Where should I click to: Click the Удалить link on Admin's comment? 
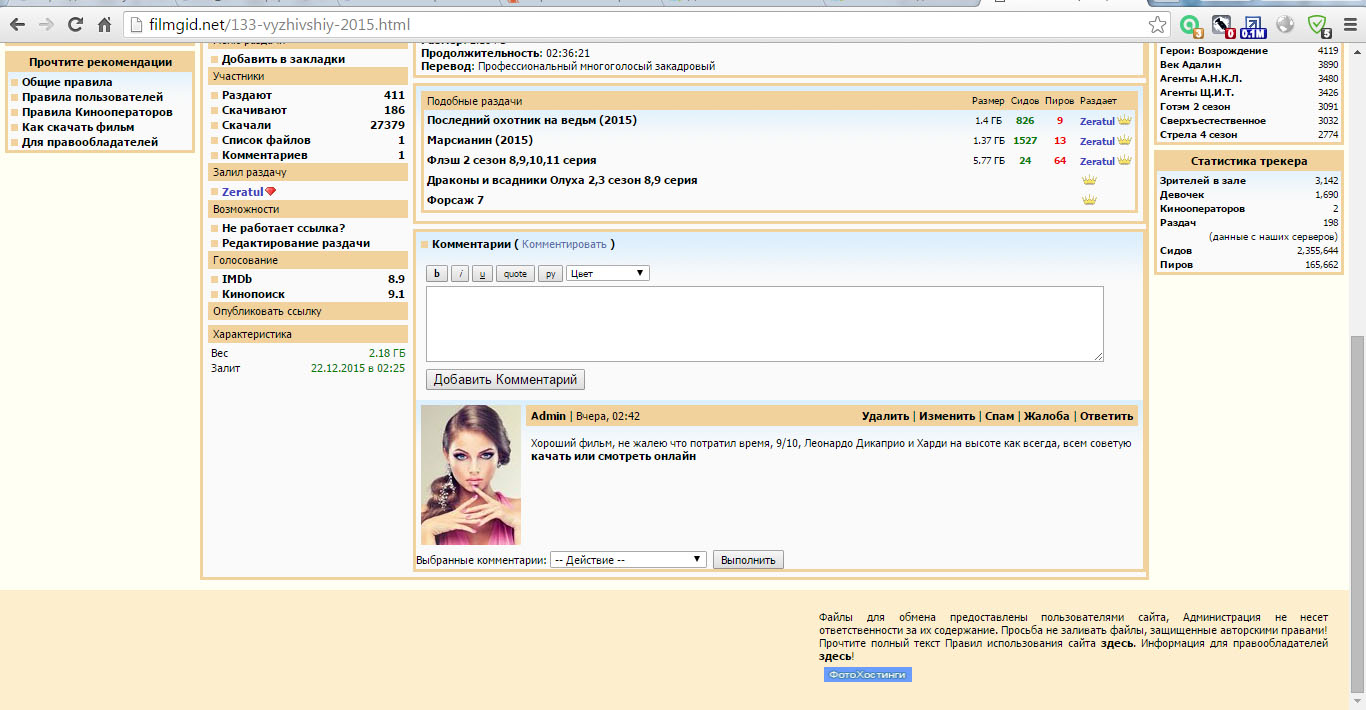point(885,416)
